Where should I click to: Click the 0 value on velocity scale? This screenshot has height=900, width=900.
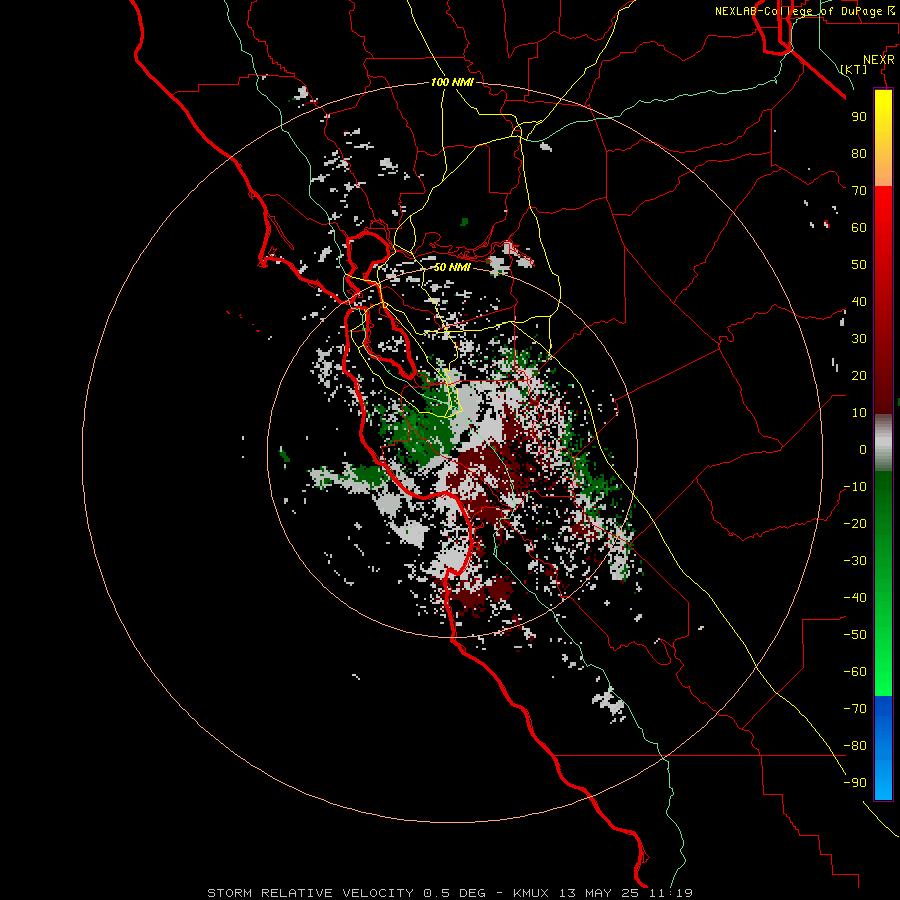[863, 449]
